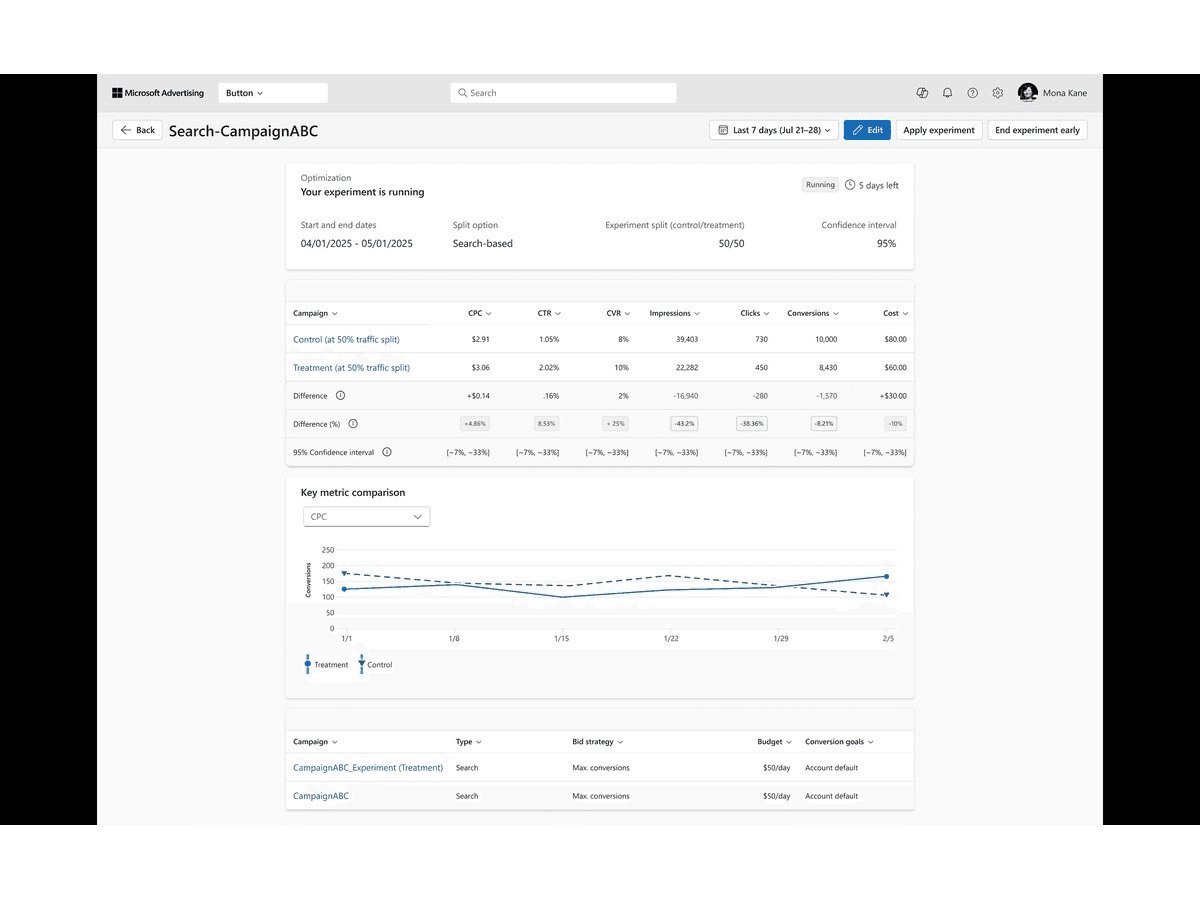1200x900 pixels.
Task: Click the 04/01/2025 - 05/01/2025 dates
Action: tap(357, 244)
